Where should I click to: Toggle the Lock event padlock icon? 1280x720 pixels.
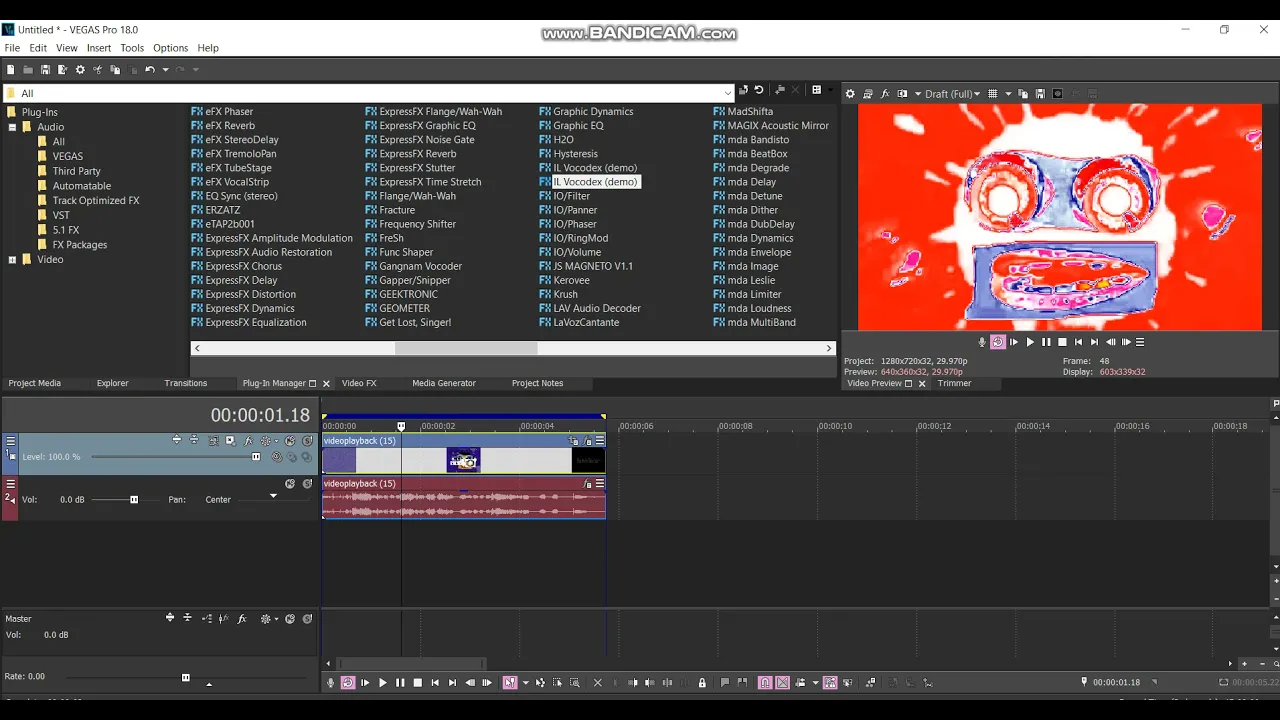click(702, 683)
